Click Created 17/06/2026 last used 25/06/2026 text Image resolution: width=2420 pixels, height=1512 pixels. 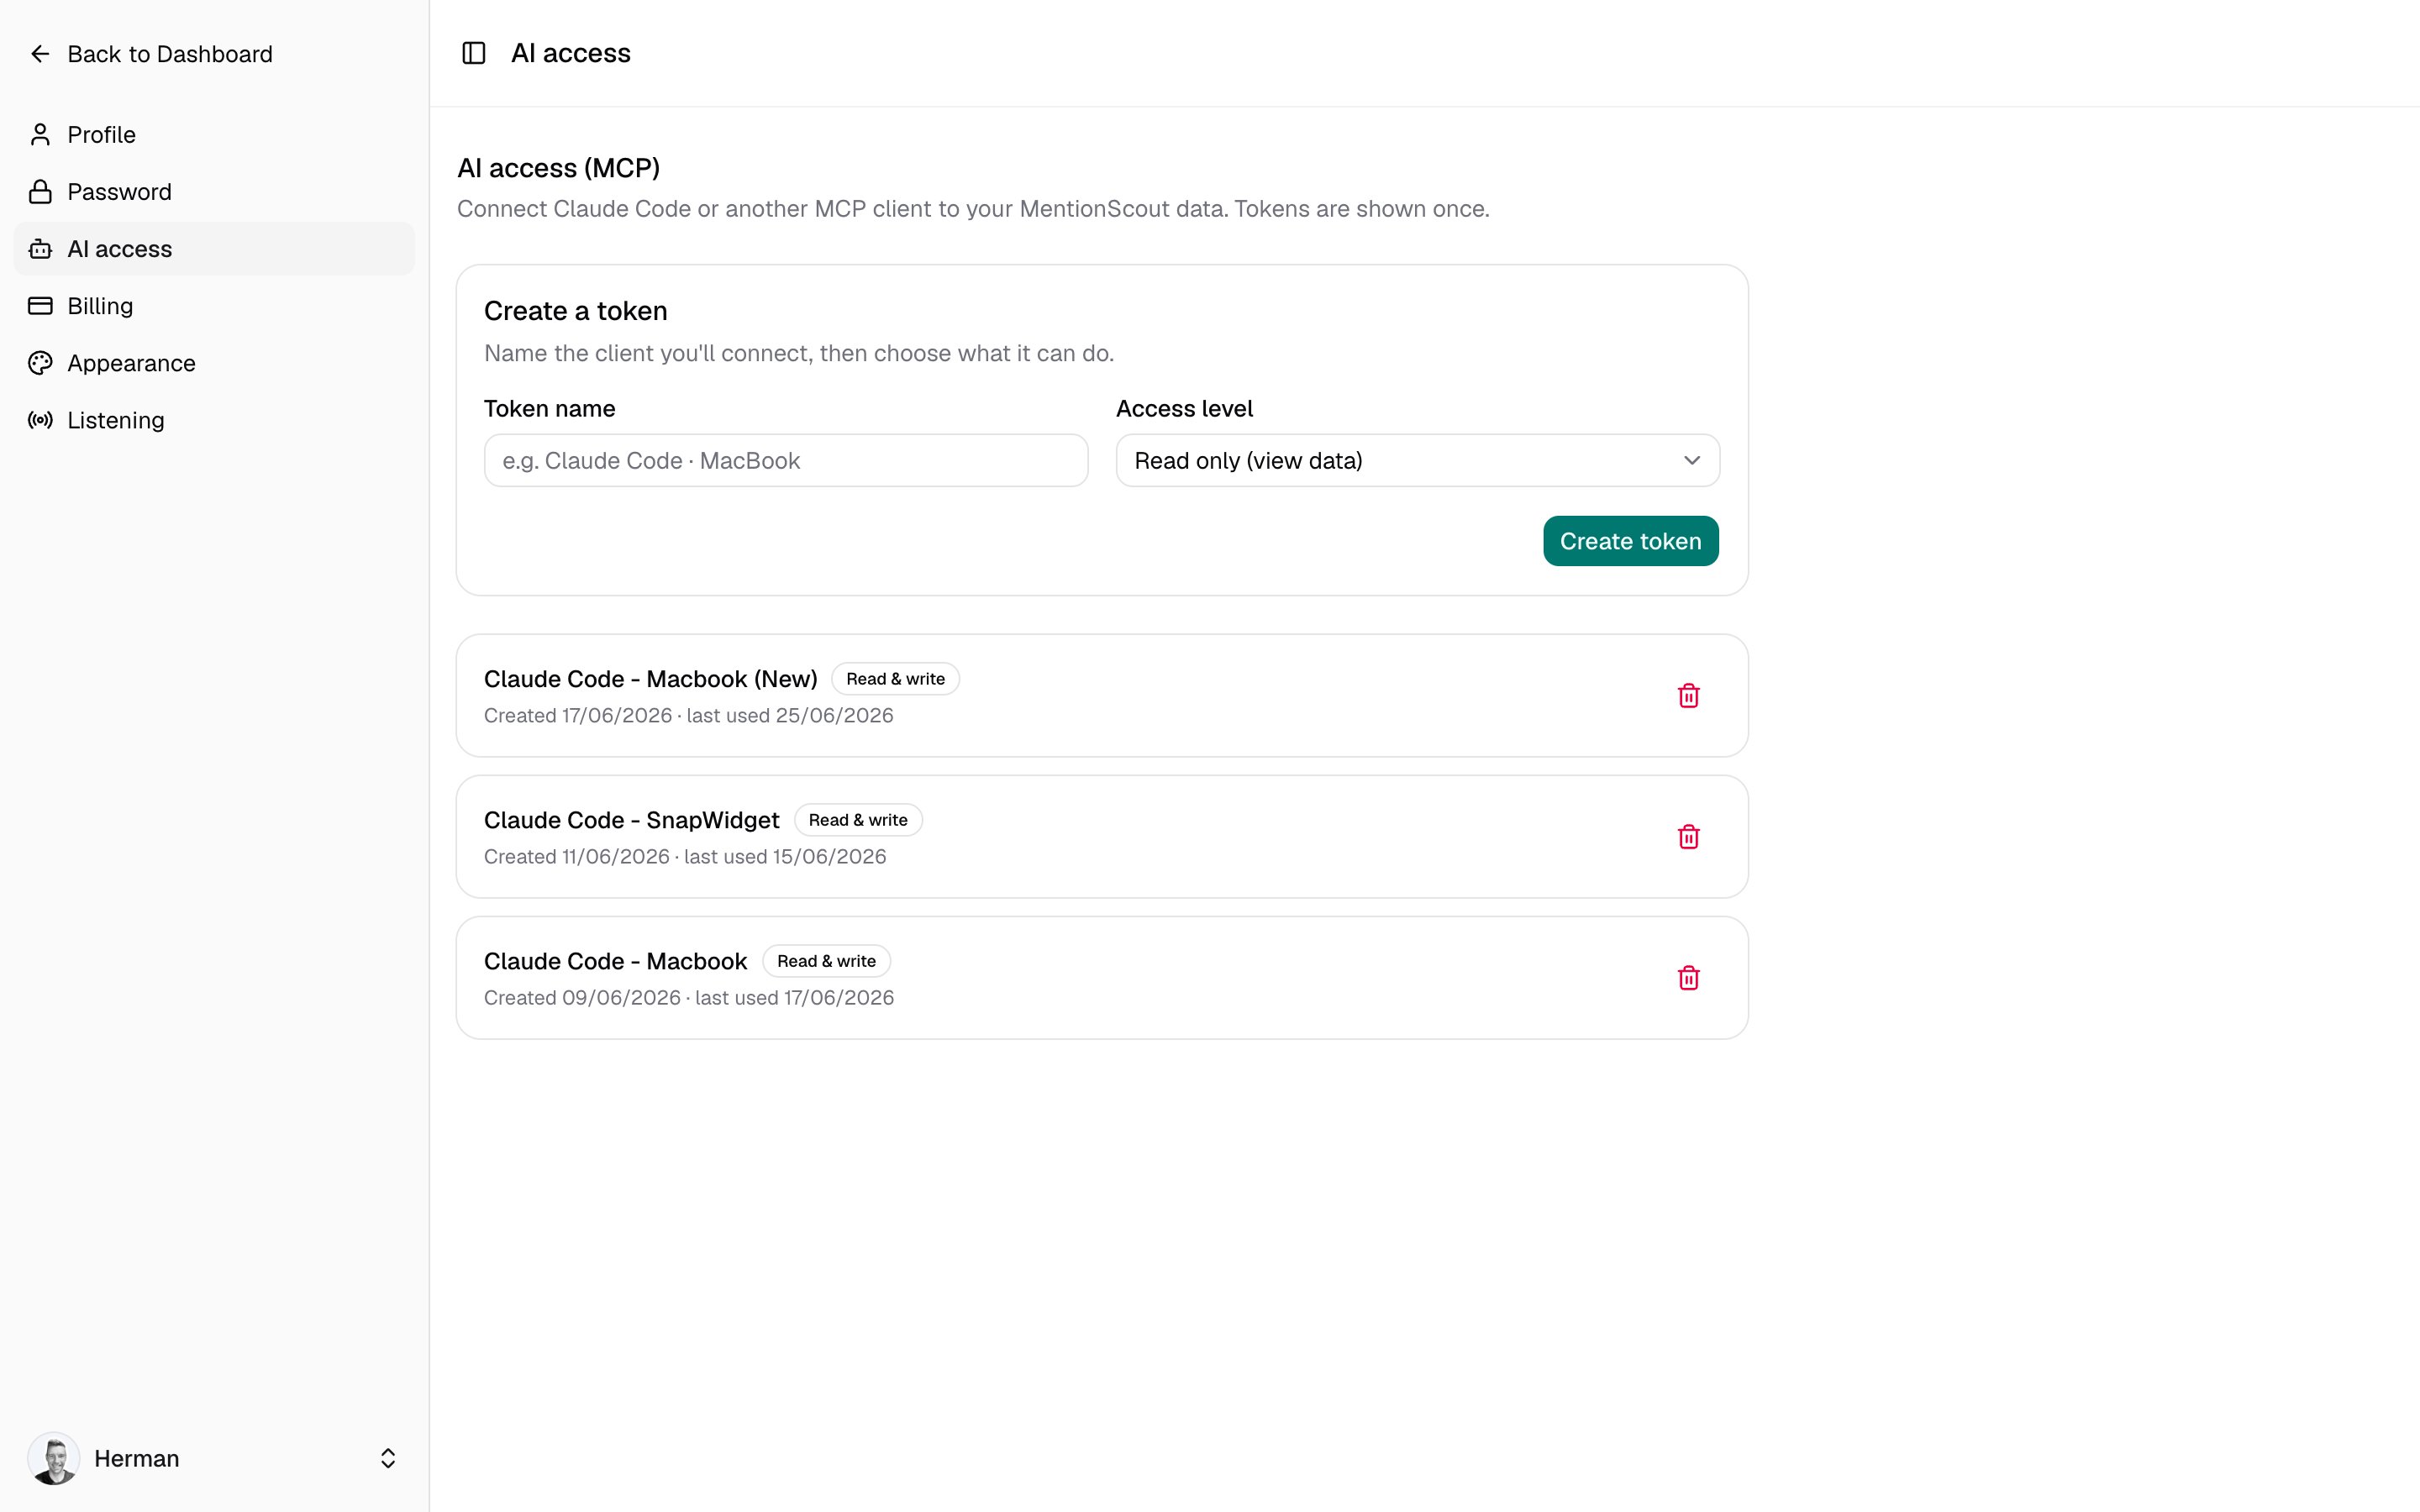(689, 716)
